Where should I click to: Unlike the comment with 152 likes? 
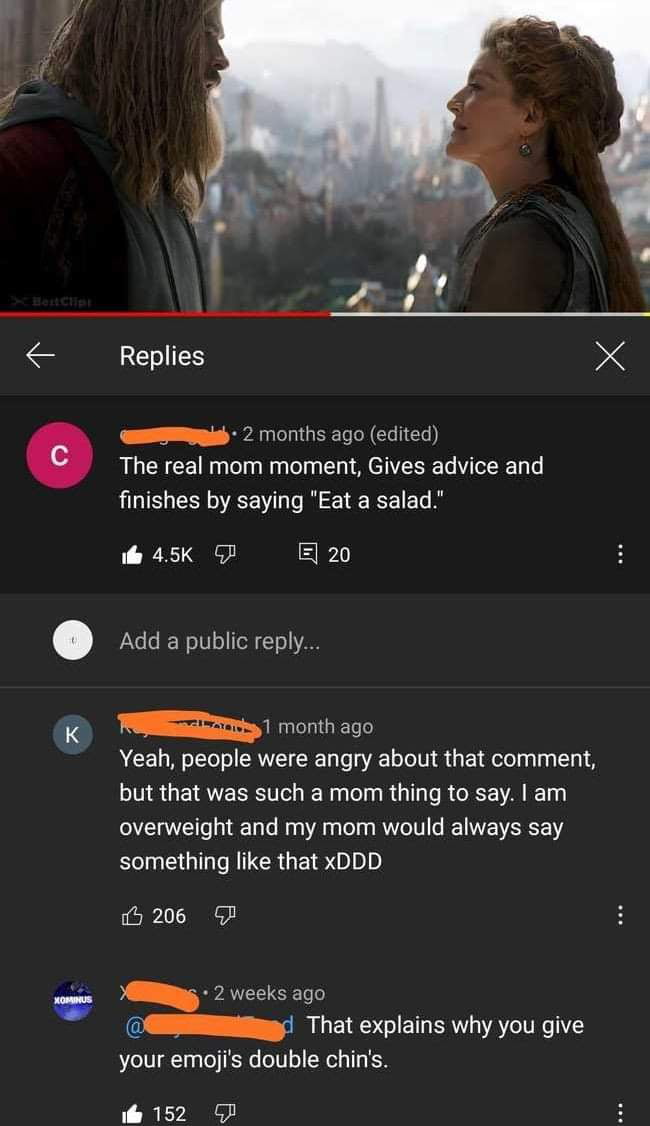pyautogui.click(x=132, y=1114)
